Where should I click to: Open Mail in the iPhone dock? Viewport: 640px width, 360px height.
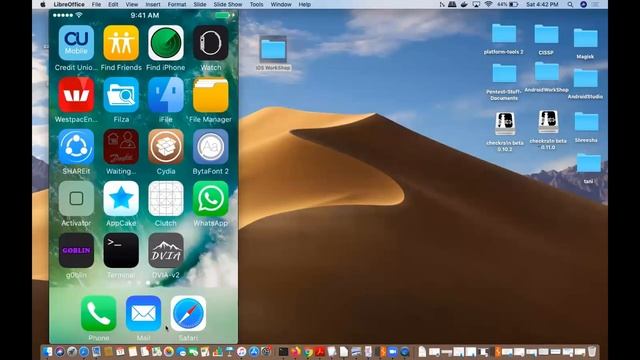pos(143,313)
